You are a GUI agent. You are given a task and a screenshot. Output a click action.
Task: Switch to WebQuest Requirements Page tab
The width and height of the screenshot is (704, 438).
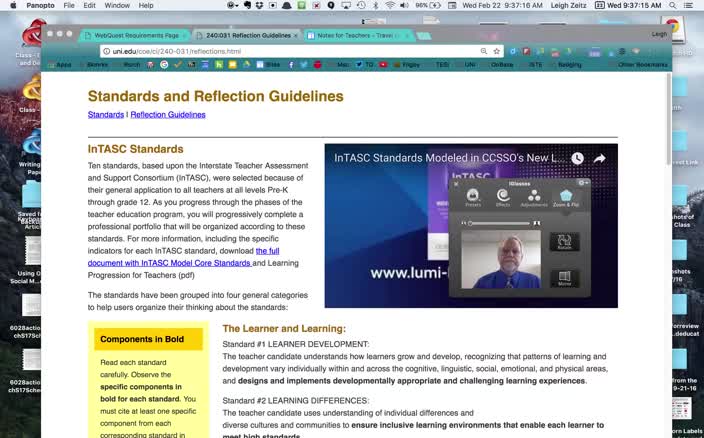(133, 35)
